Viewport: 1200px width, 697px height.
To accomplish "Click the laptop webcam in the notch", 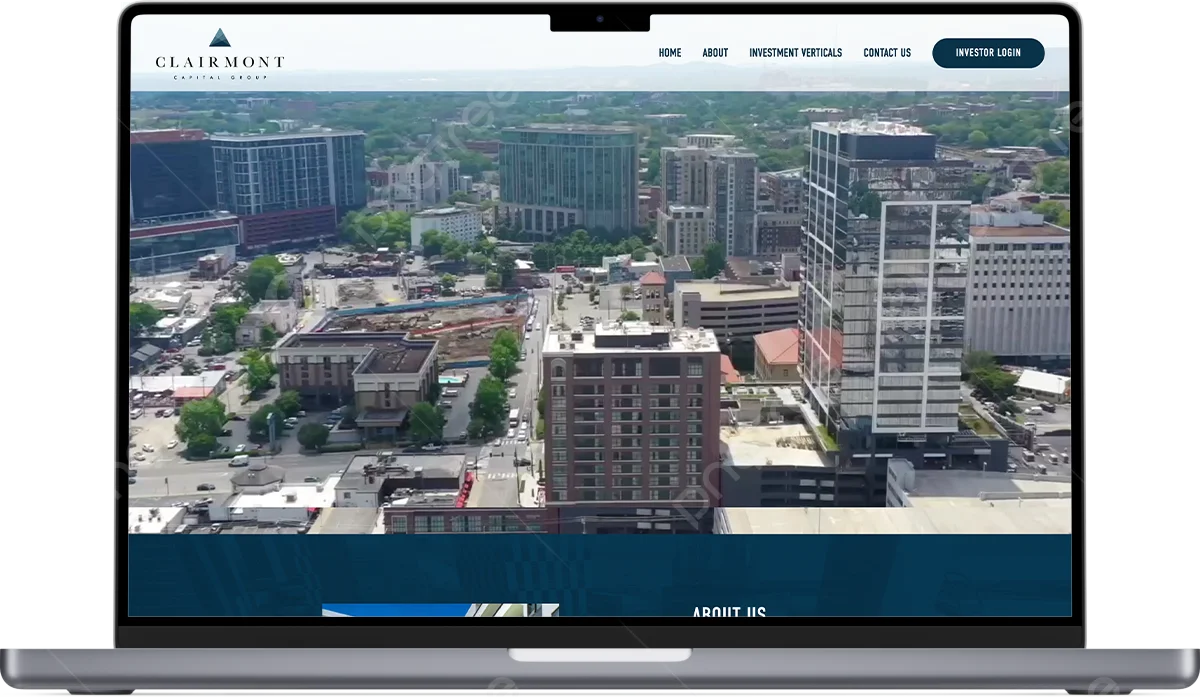I will click(x=600, y=20).
